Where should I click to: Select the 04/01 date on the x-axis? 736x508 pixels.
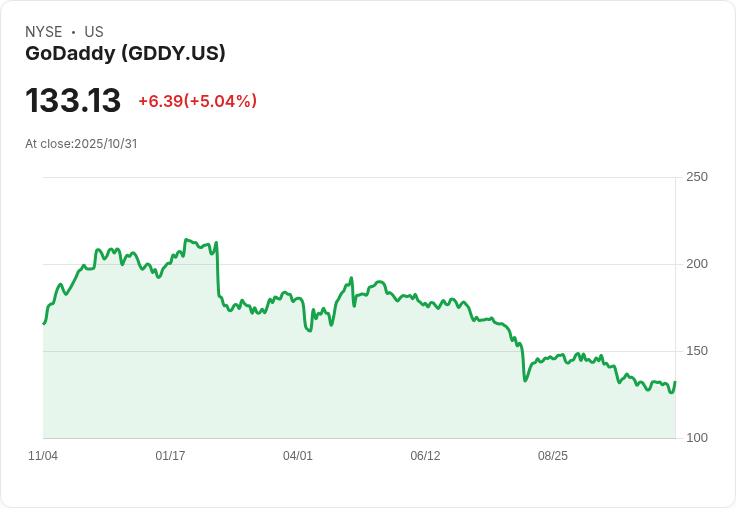pyautogui.click(x=298, y=456)
